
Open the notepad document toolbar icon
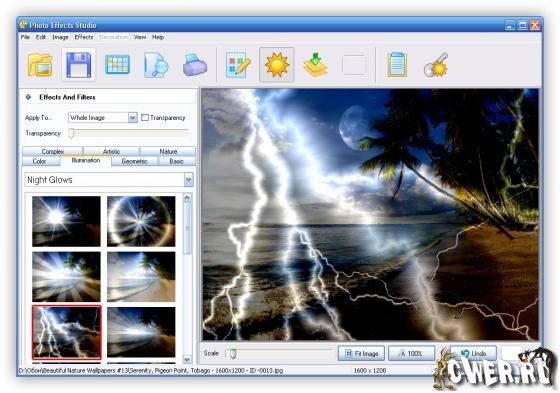[x=397, y=65]
